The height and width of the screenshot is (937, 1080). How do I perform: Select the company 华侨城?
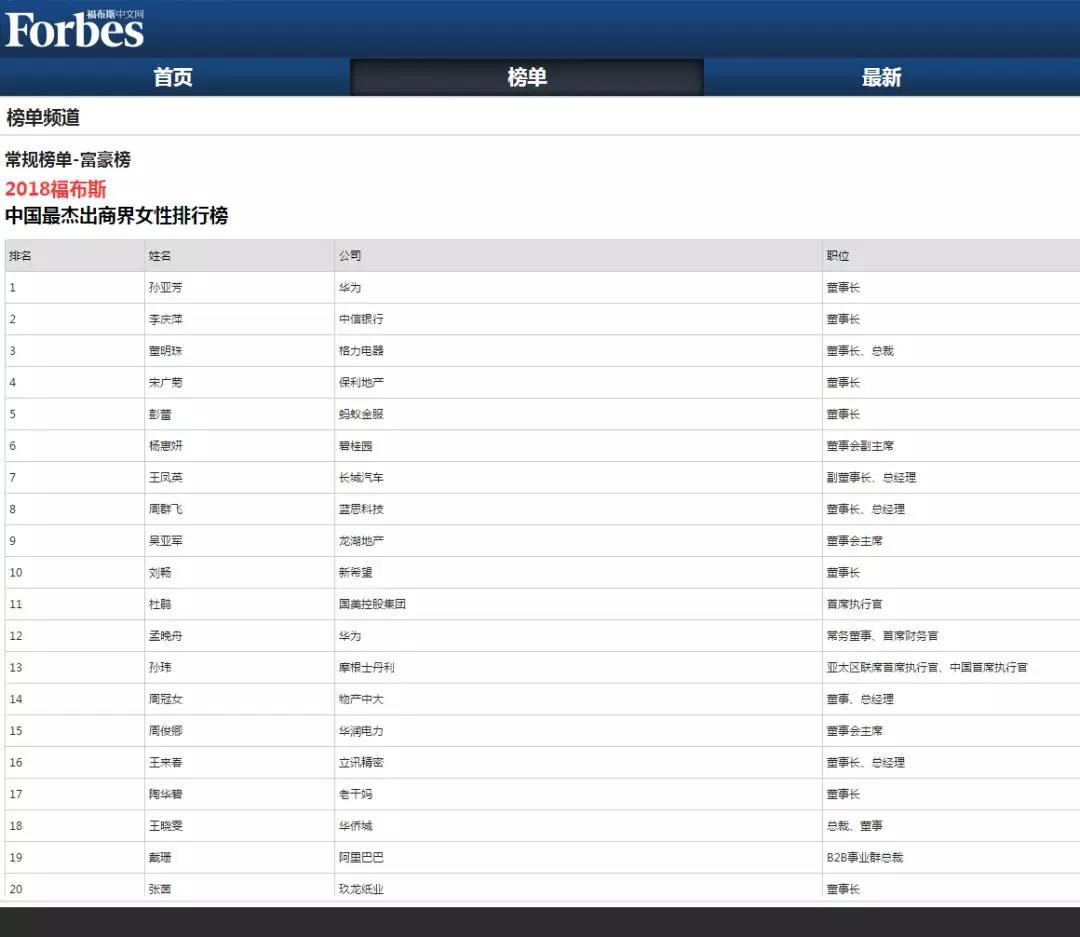tap(355, 826)
